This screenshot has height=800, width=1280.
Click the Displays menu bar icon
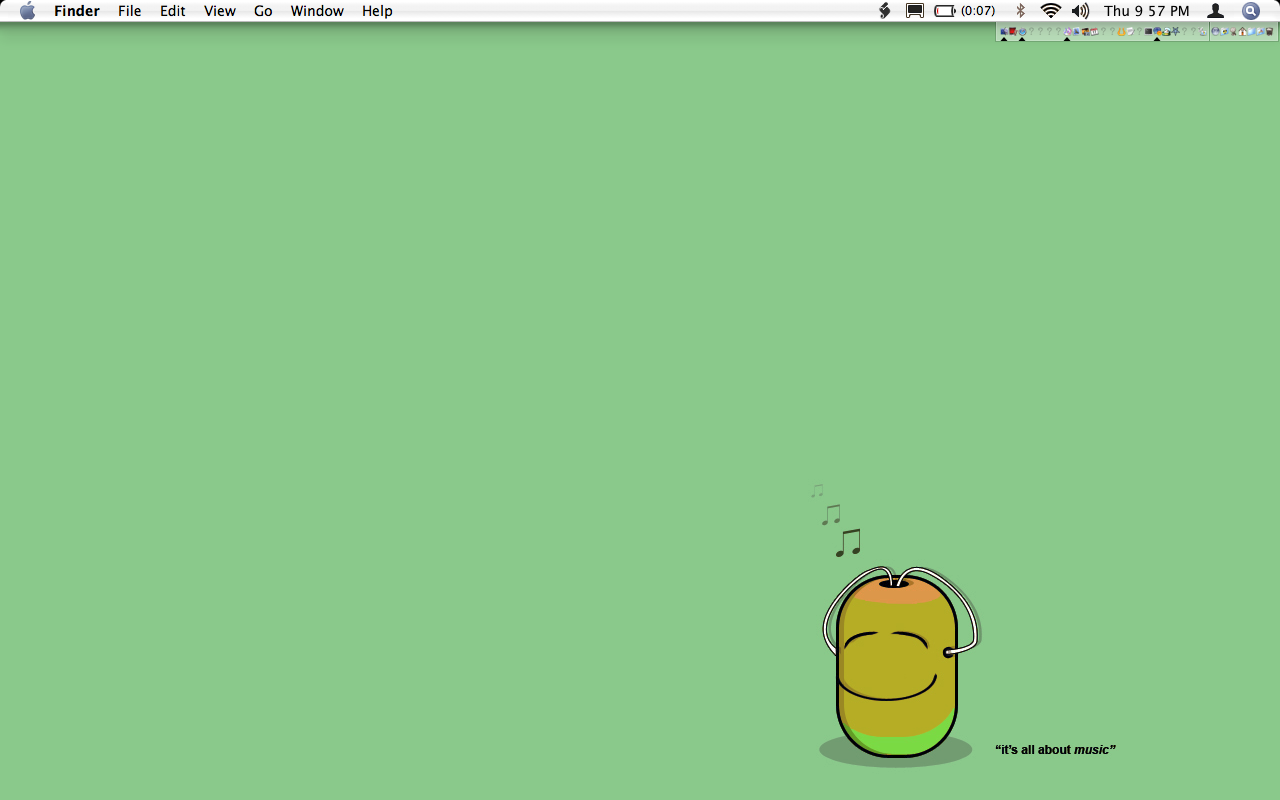coord(914,11)
